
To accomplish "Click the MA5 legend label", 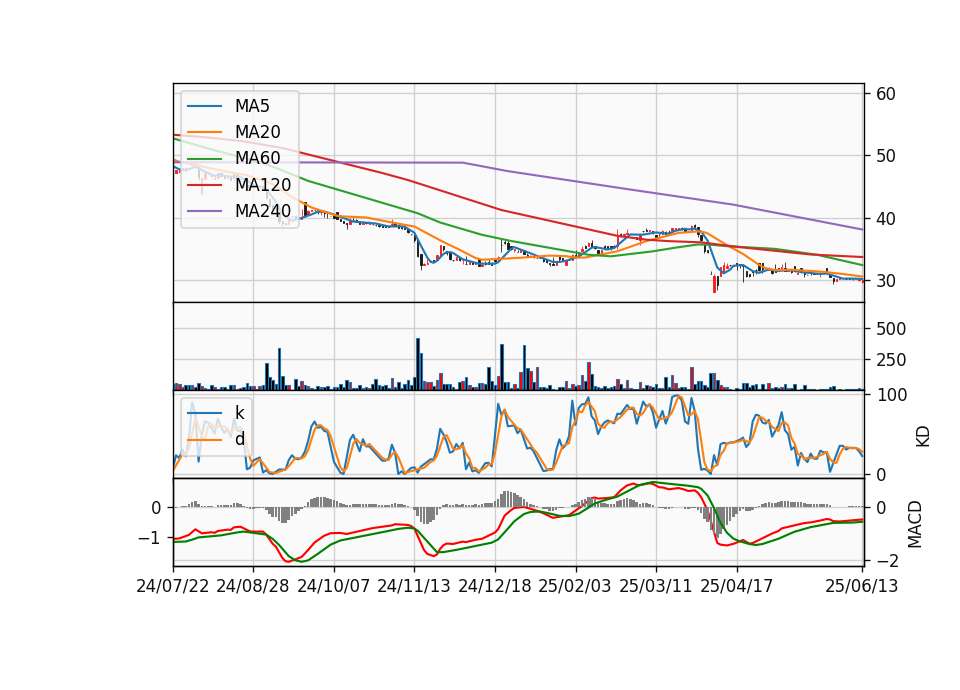I will (252, 106).
